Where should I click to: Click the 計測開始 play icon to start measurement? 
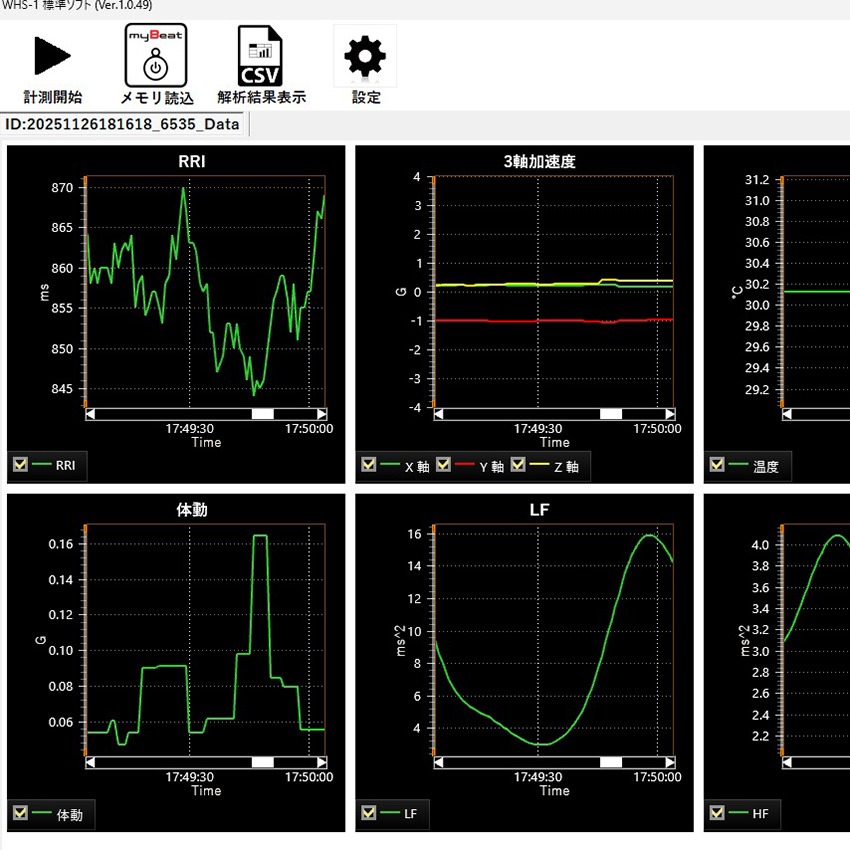coord(51,55)
